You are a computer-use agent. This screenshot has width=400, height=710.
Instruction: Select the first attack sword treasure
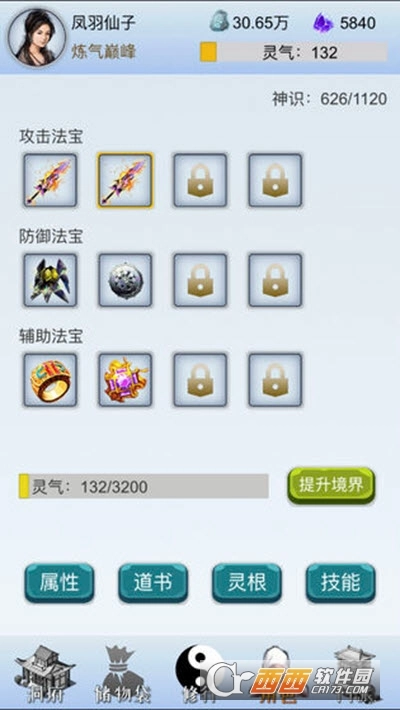click(x=50, y=180)
